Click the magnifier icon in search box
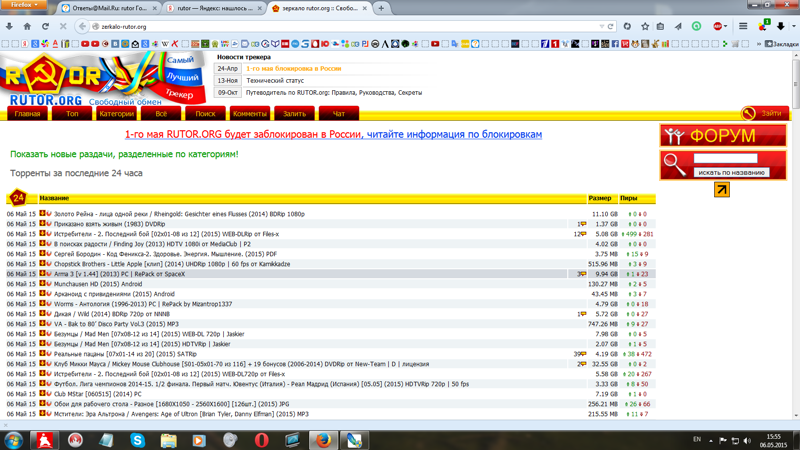The width and height of the screenshot is (800, 450). tap(674, 164)
